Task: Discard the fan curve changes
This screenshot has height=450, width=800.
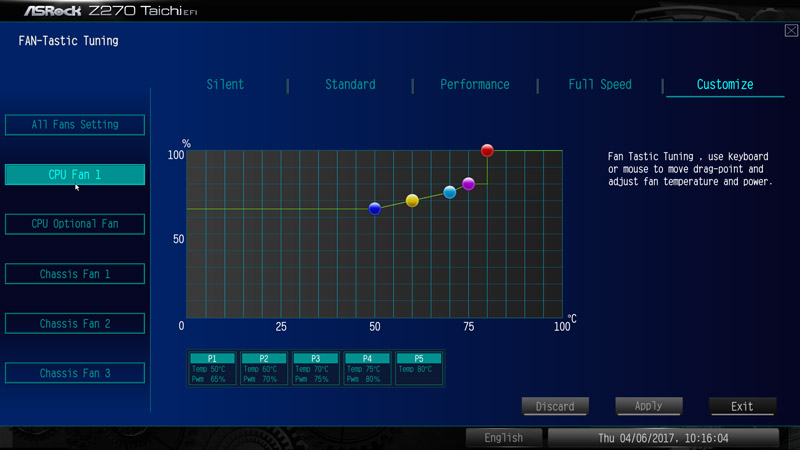Action: pos(555,406)
